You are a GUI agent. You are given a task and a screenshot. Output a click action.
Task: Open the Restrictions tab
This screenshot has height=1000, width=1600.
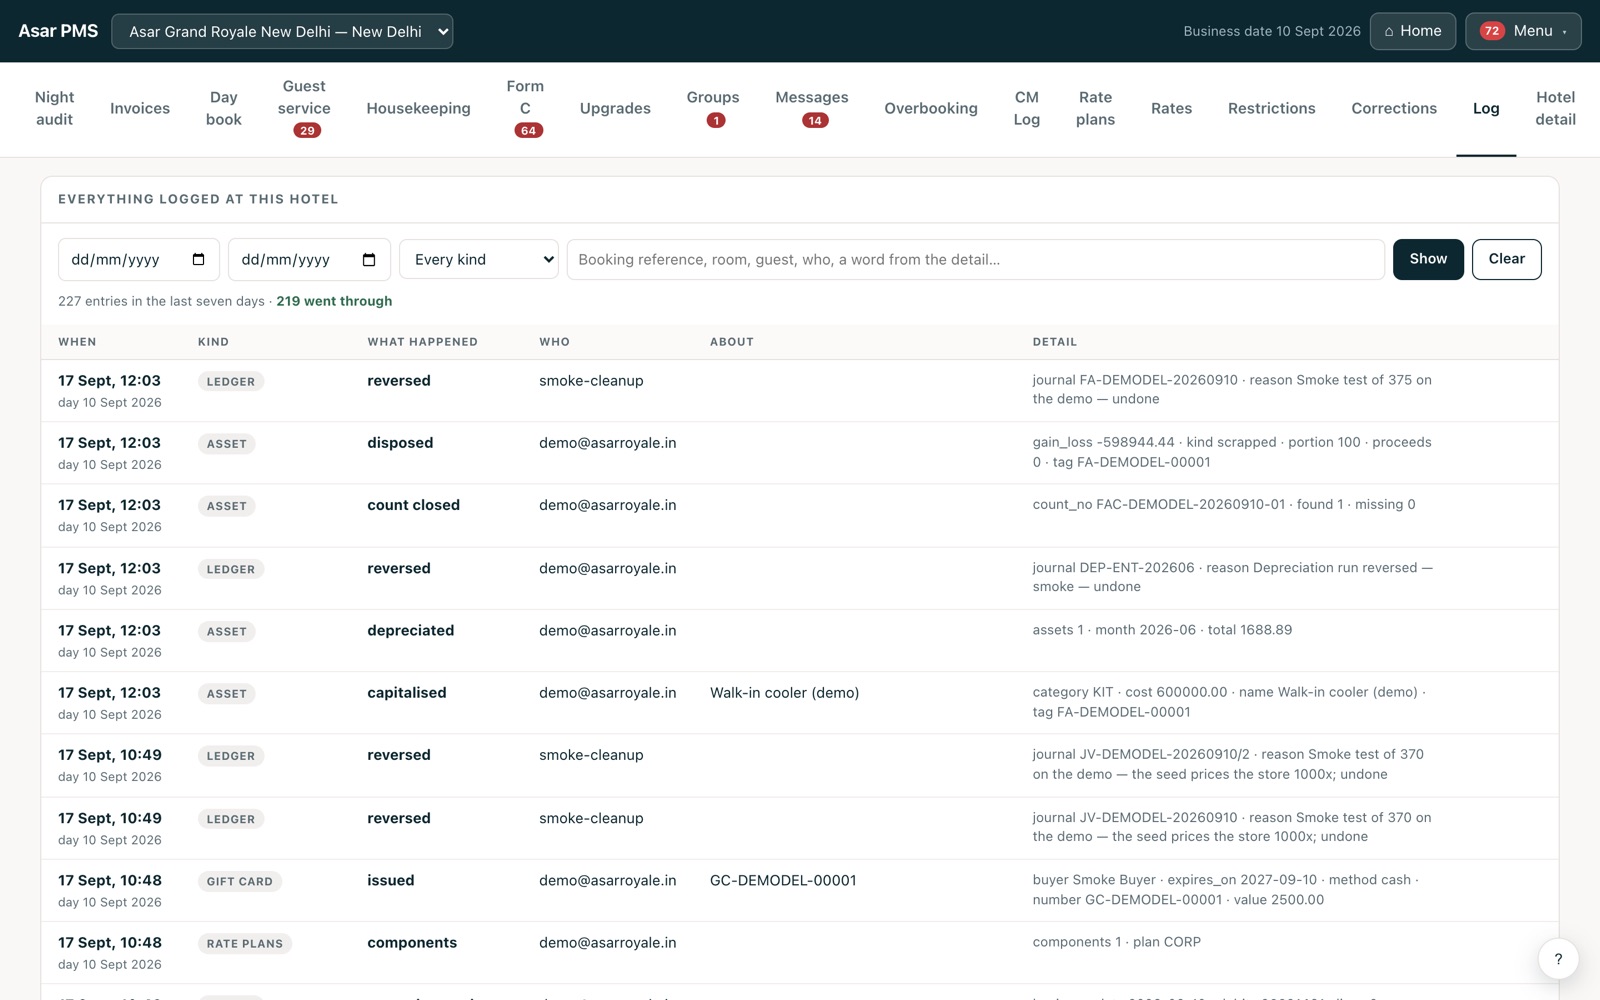pos(1272,108)
